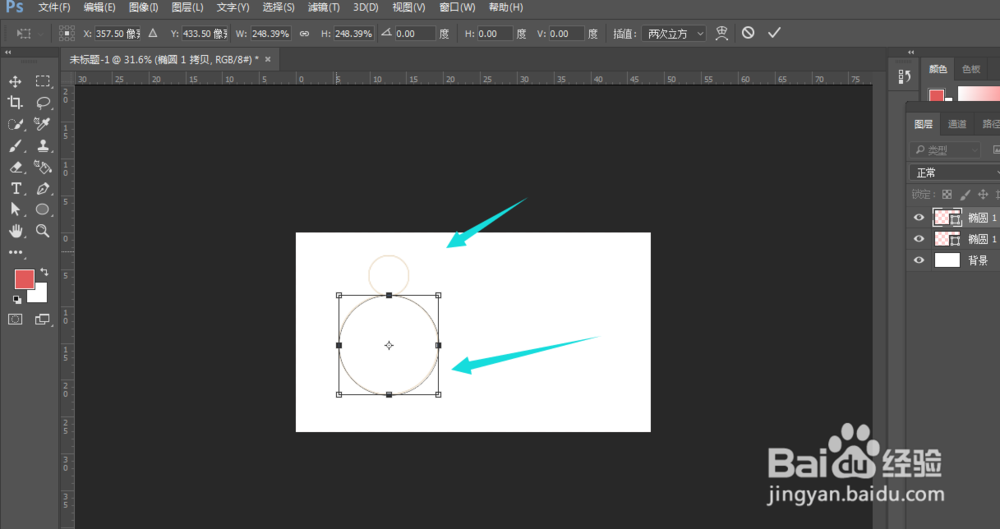The height and width of the screenshot is (529, 1000).
Task: Close the 未标题-1 document tab
Action: tap(268, 59)
